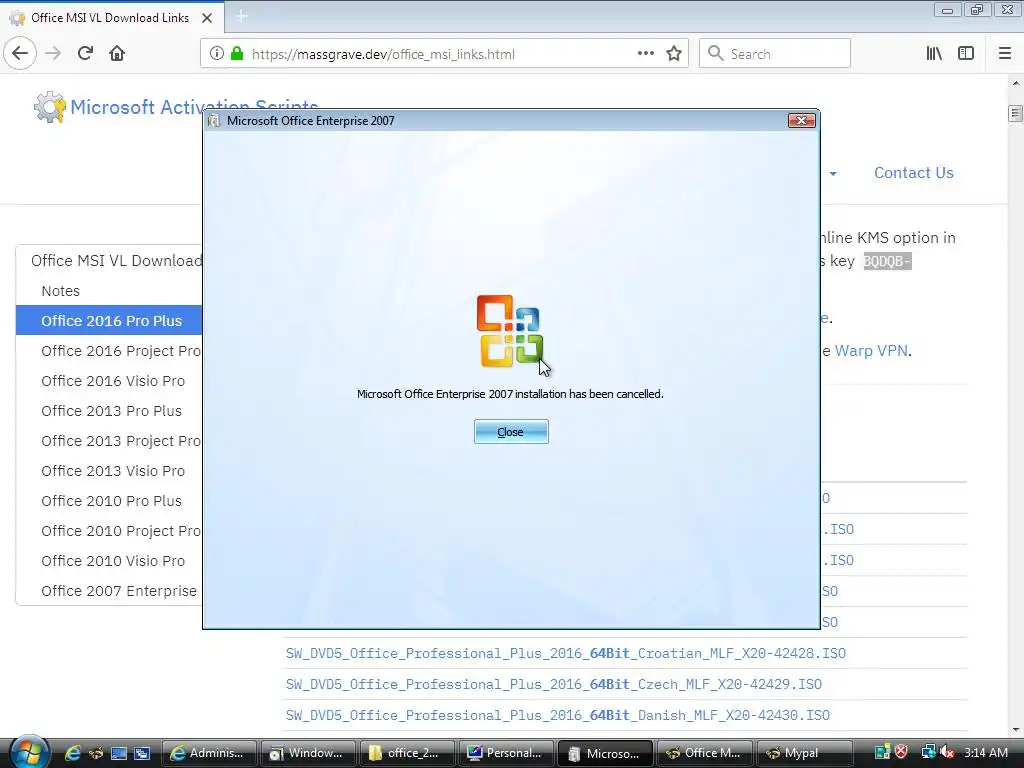The image size is (1024, 768).
Task: Download the Czech 64Bit Office 2016 ISO
Action: coord(553,684)
